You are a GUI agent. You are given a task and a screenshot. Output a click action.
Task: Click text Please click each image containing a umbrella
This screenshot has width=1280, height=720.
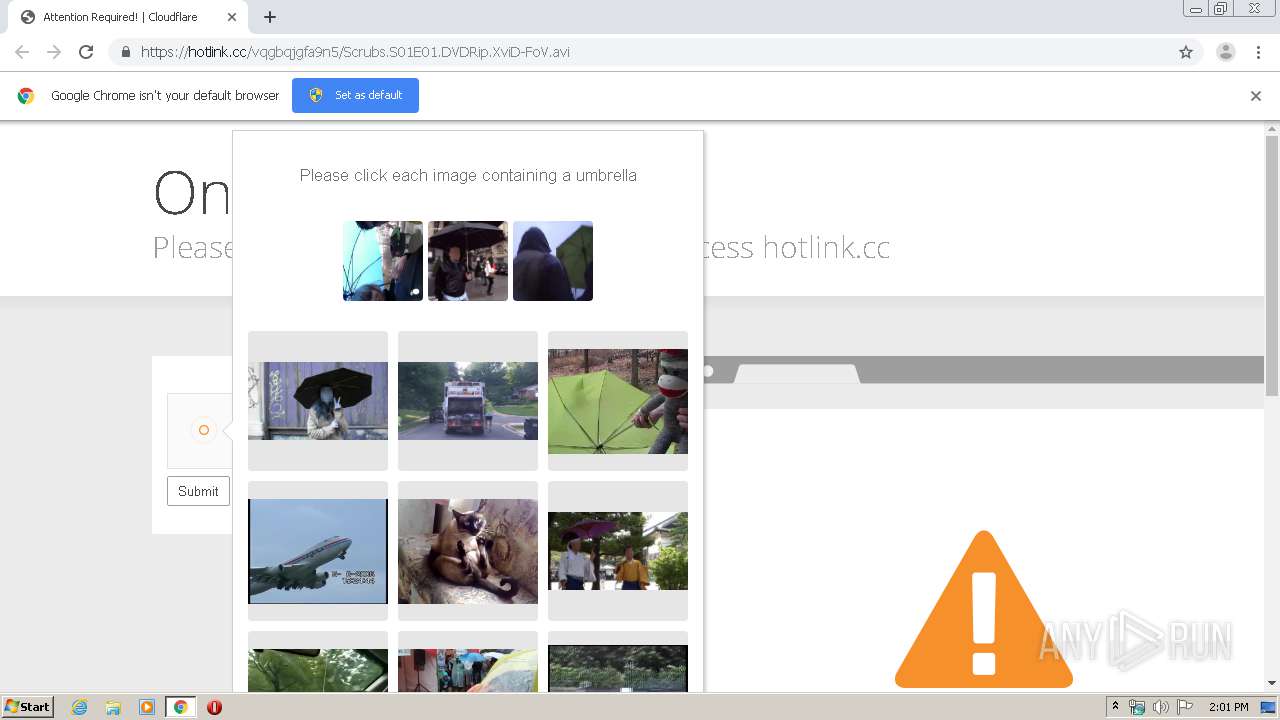click(x=468, y=175)
